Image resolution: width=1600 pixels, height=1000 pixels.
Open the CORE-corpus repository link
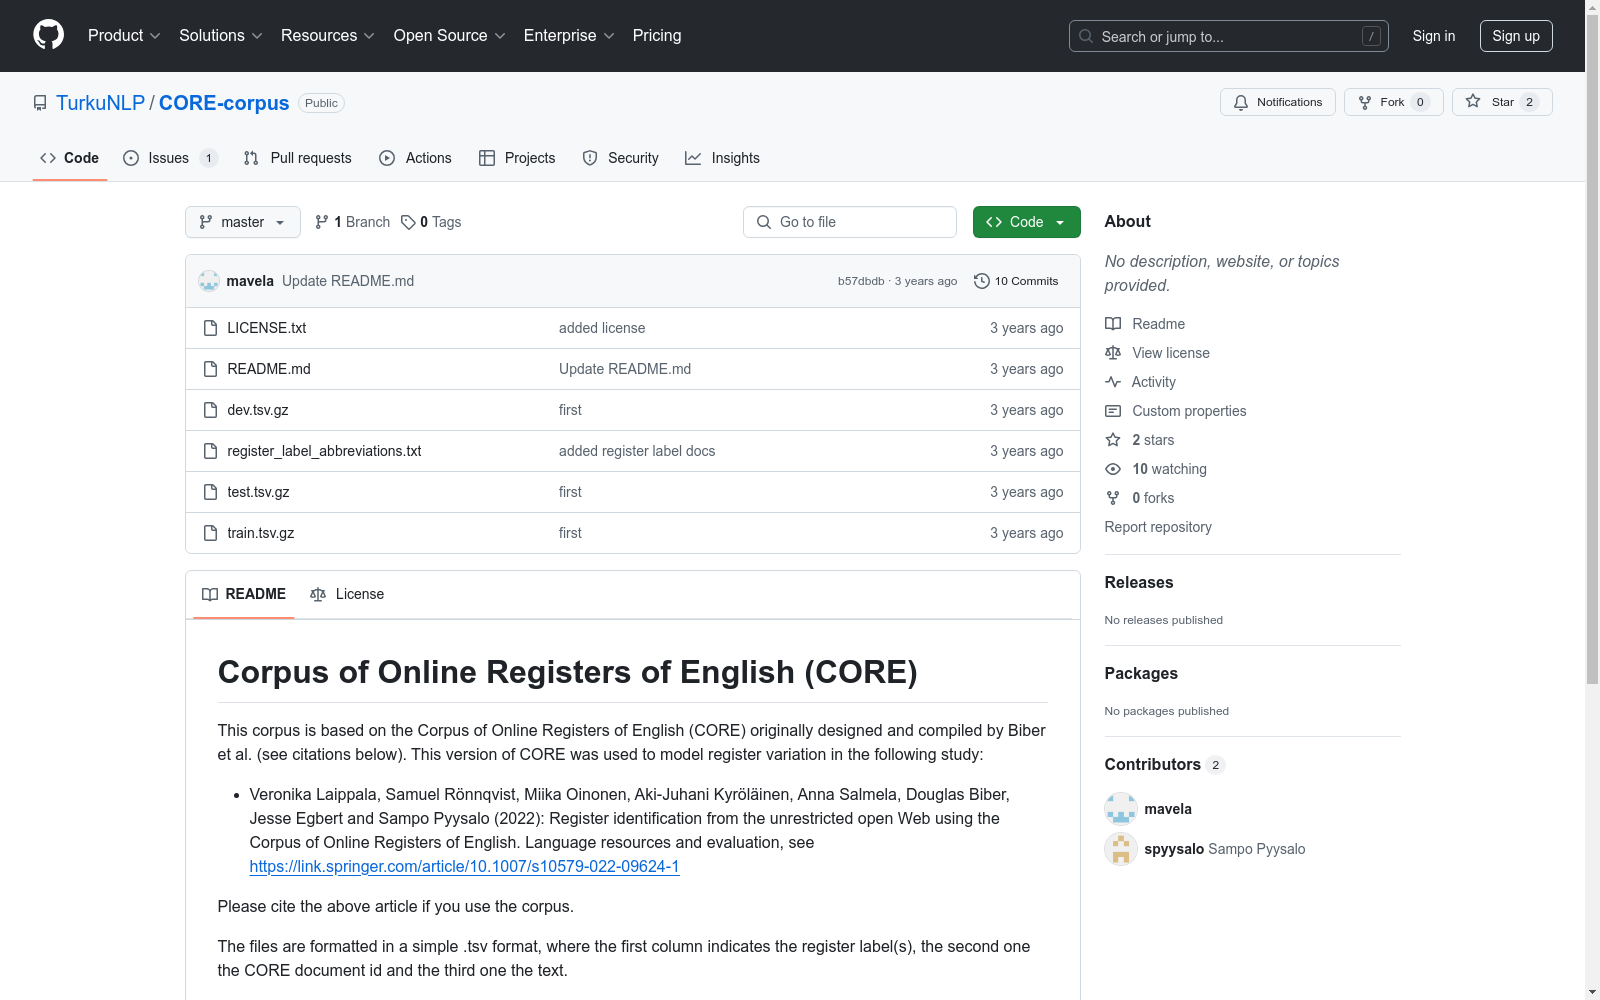[x=224, y=103]
